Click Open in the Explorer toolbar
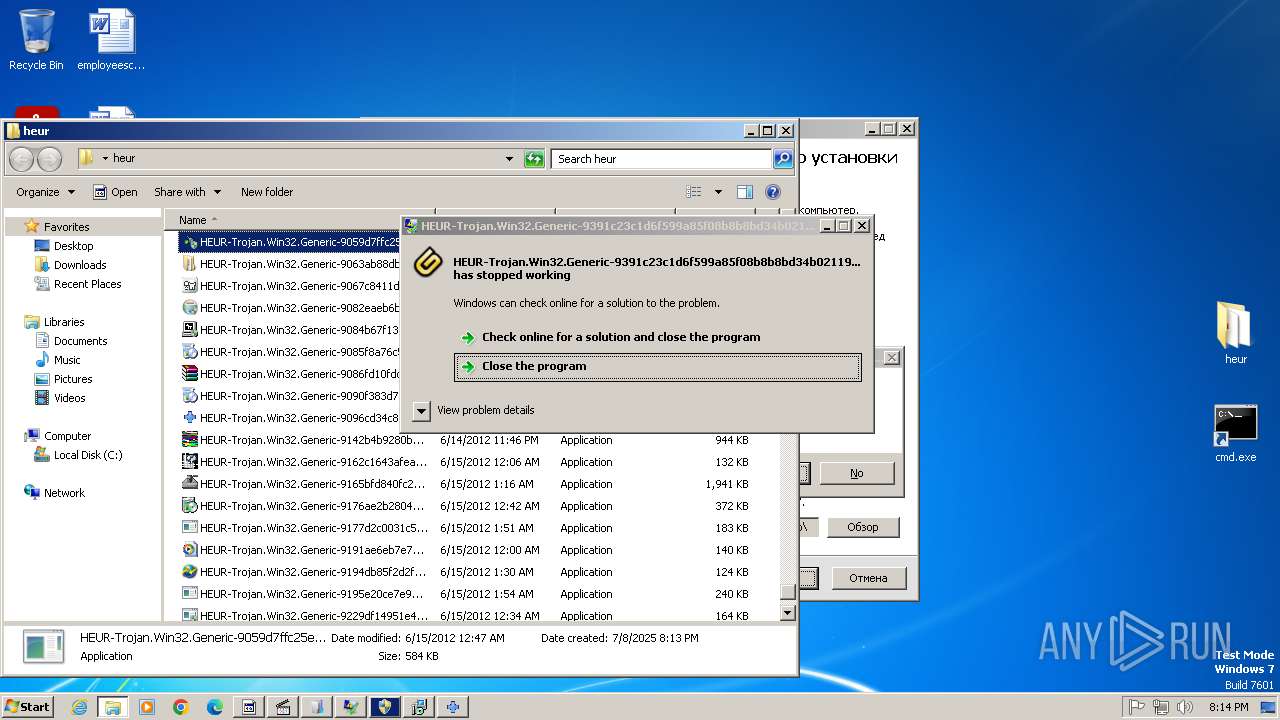The height and width of the screenshot is (720, 1280). click(x=115, y=192)
